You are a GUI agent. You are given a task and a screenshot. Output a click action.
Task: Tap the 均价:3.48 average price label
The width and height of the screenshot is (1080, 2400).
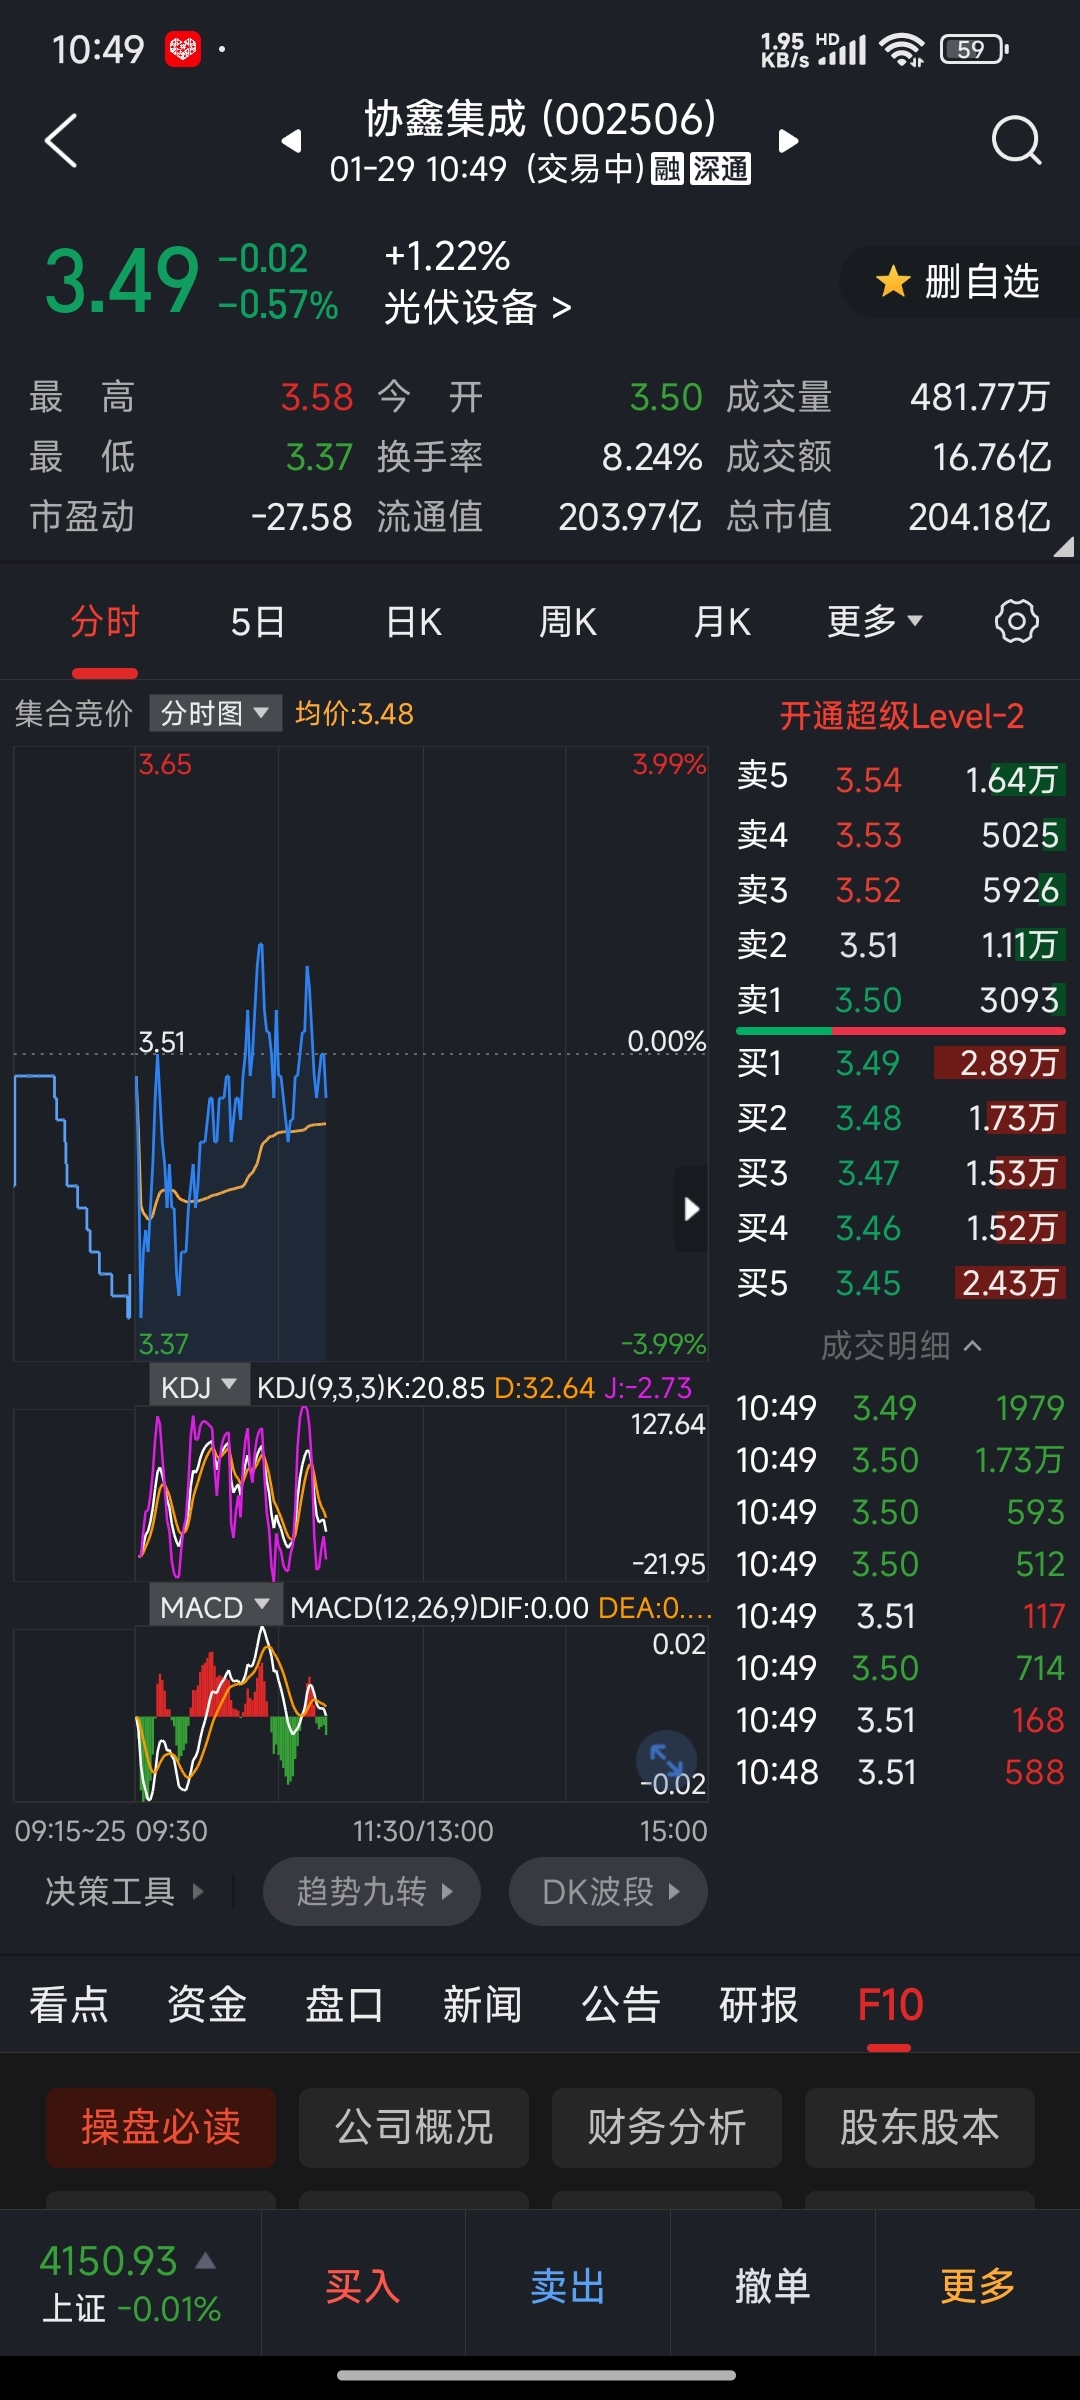pos(354,714)
